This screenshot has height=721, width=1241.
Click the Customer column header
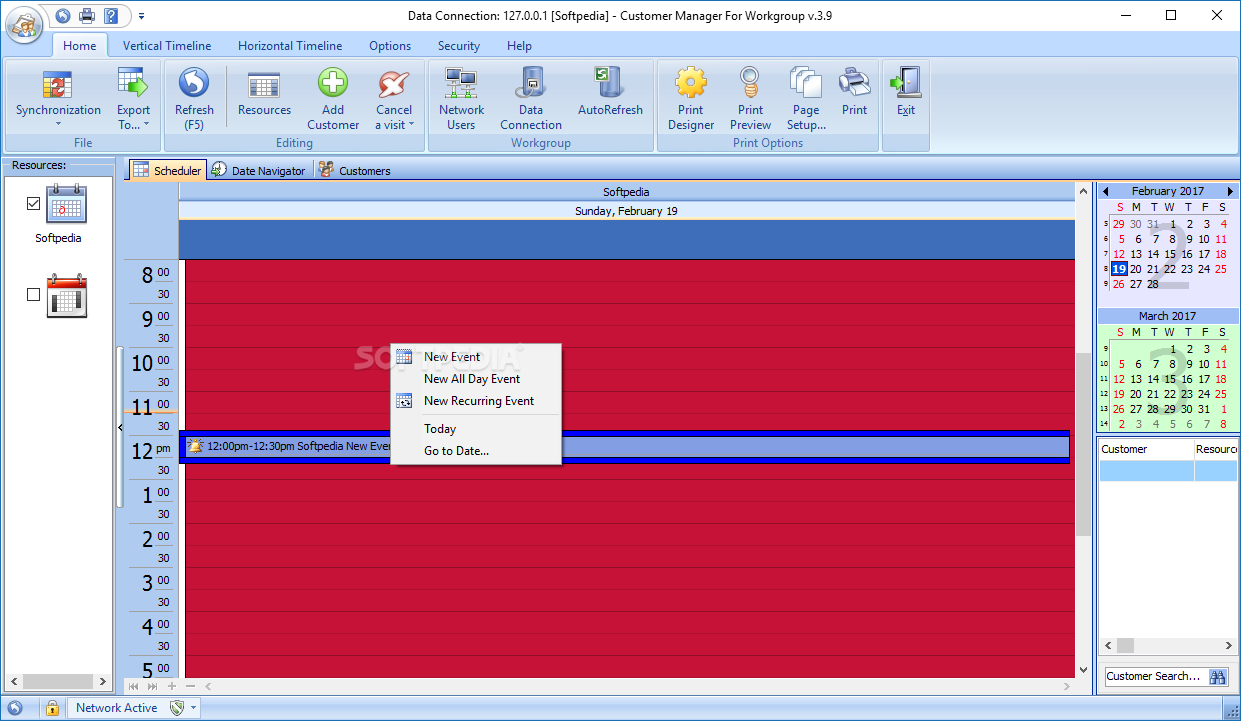coord(1146,449)
